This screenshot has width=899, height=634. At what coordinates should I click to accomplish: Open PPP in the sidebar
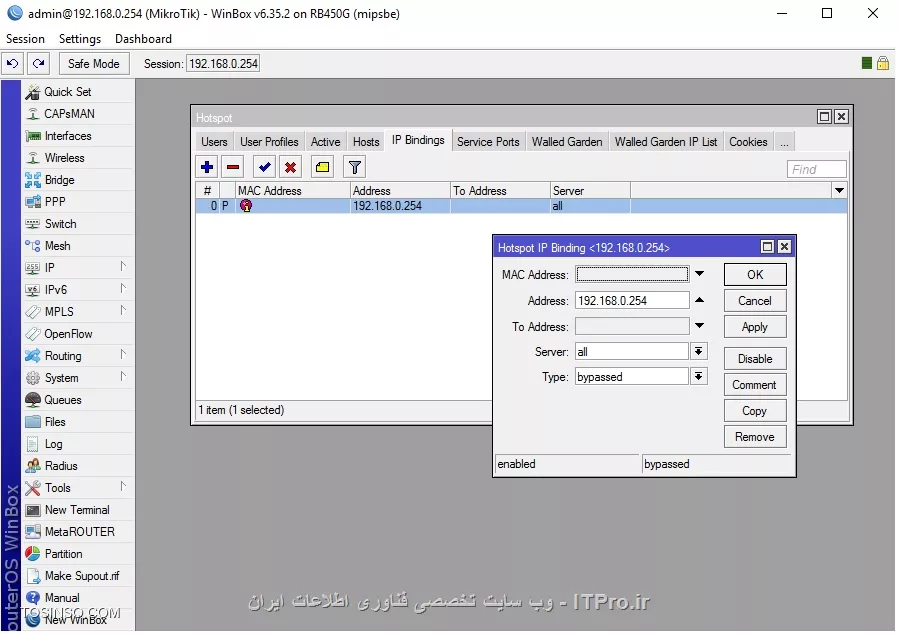77,202
